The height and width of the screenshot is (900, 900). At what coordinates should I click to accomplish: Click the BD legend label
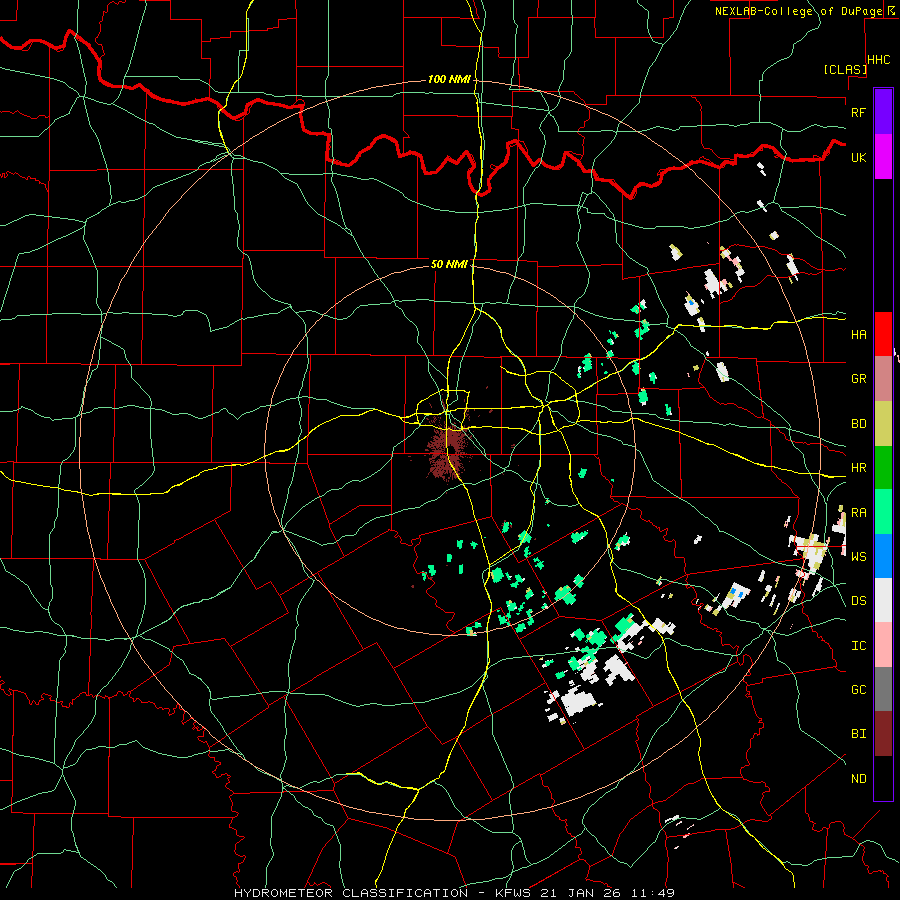(x=858, y=424)
